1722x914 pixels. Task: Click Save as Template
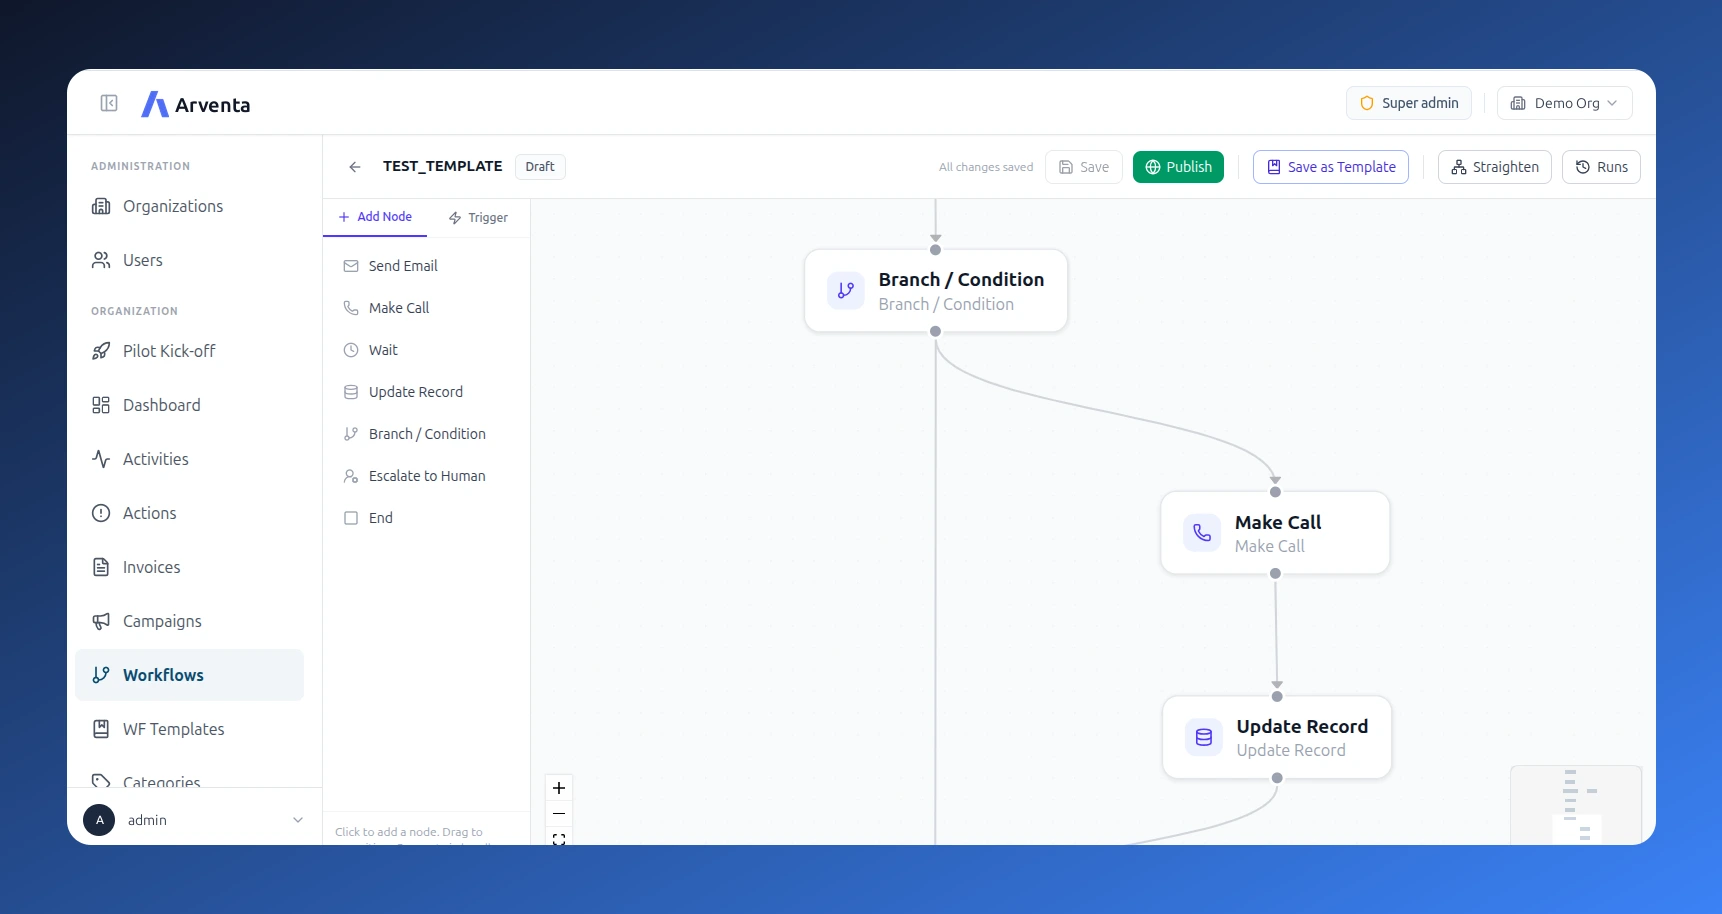(1331, 167)
